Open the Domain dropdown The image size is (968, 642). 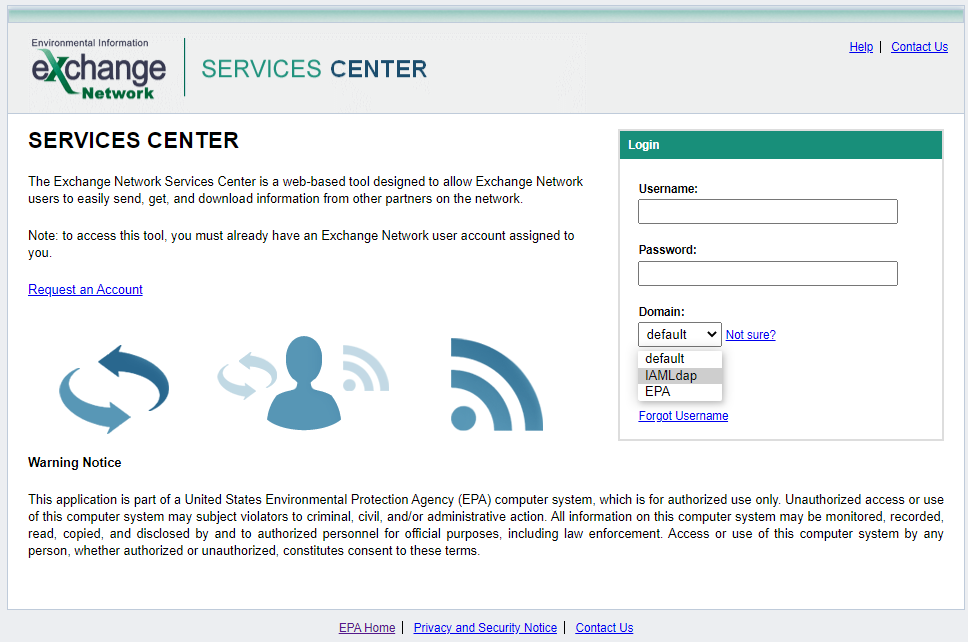(x=680, y=335)
